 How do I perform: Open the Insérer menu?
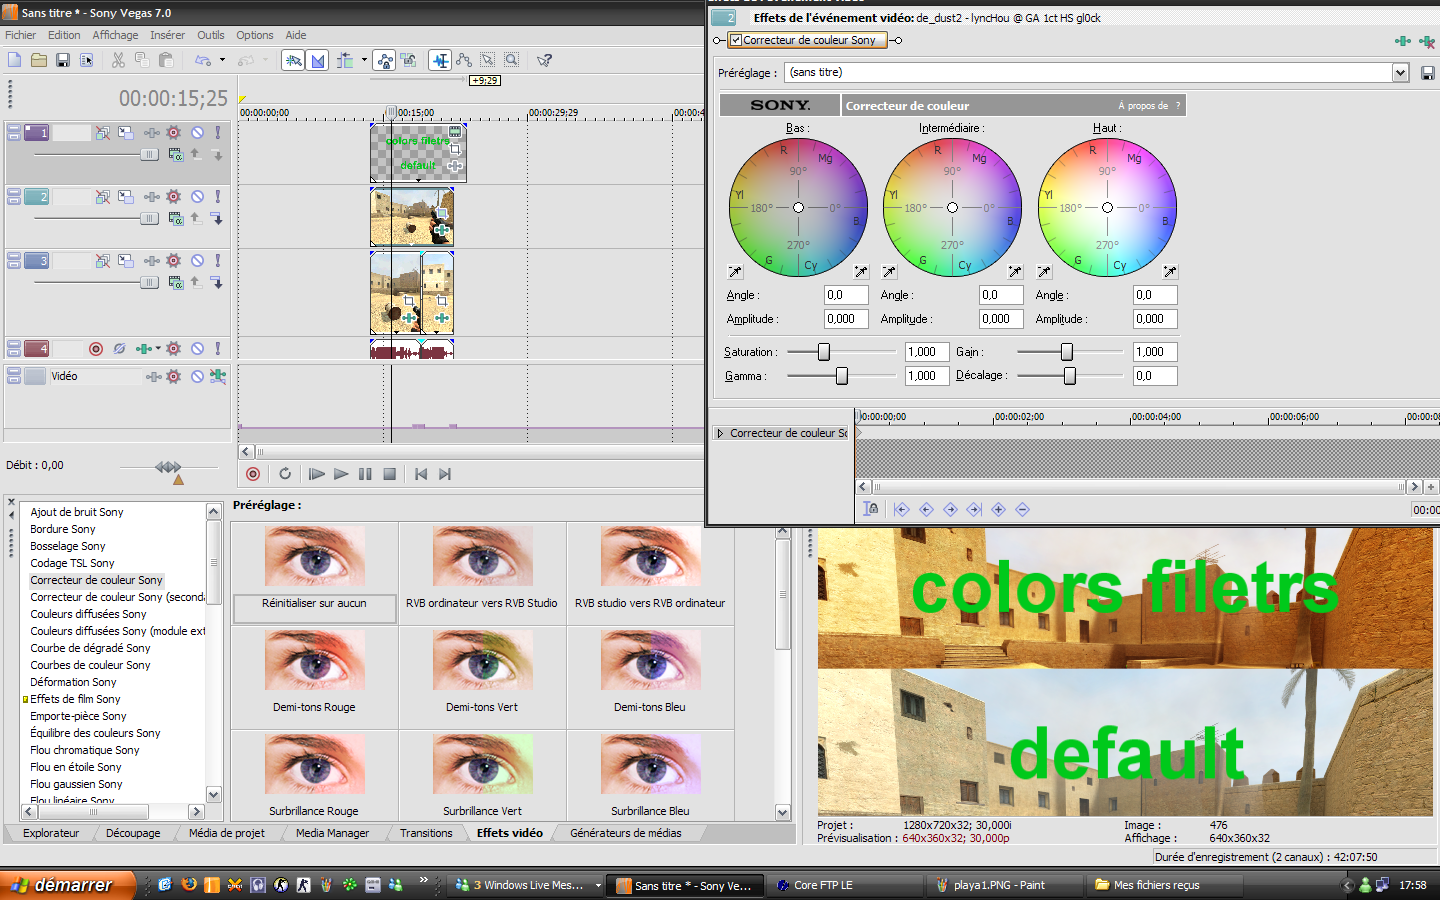167,35
